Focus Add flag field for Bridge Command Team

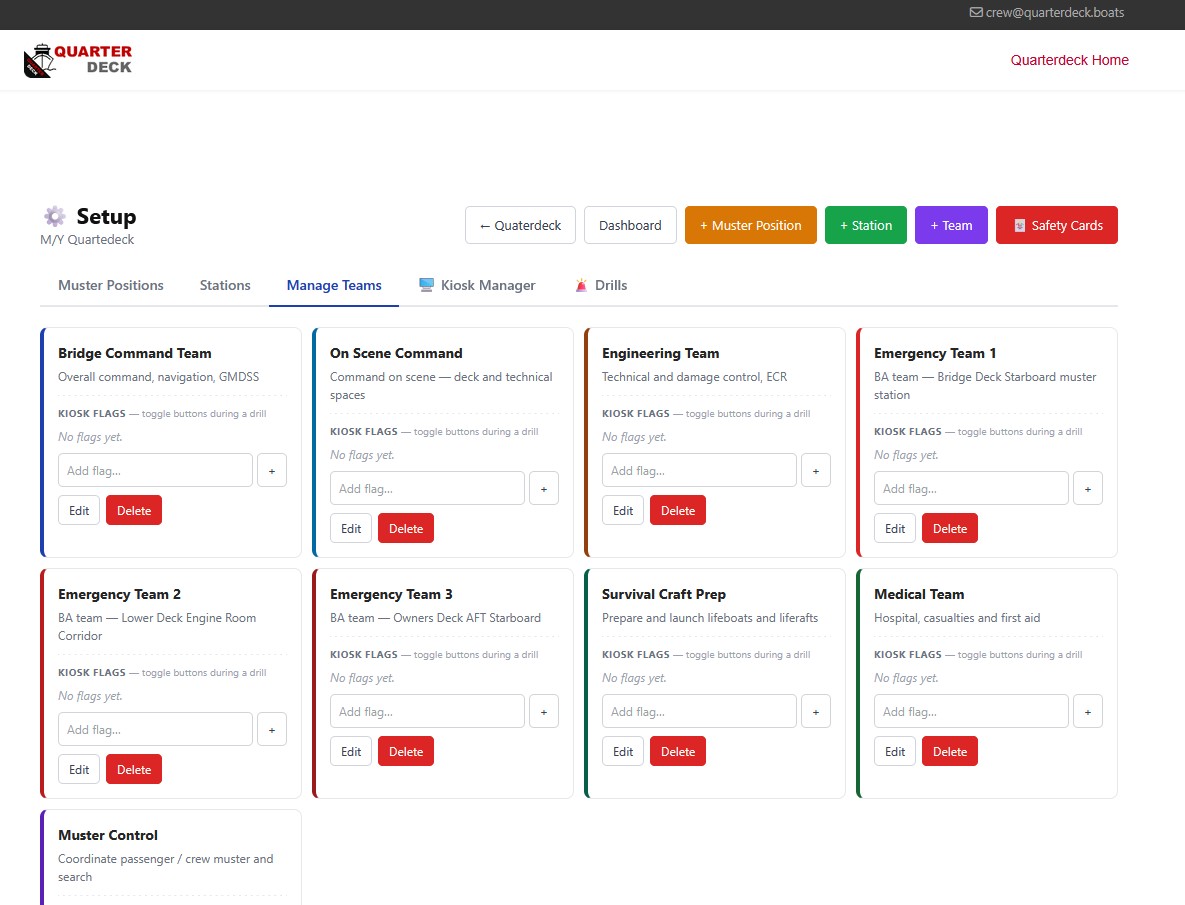156,471
